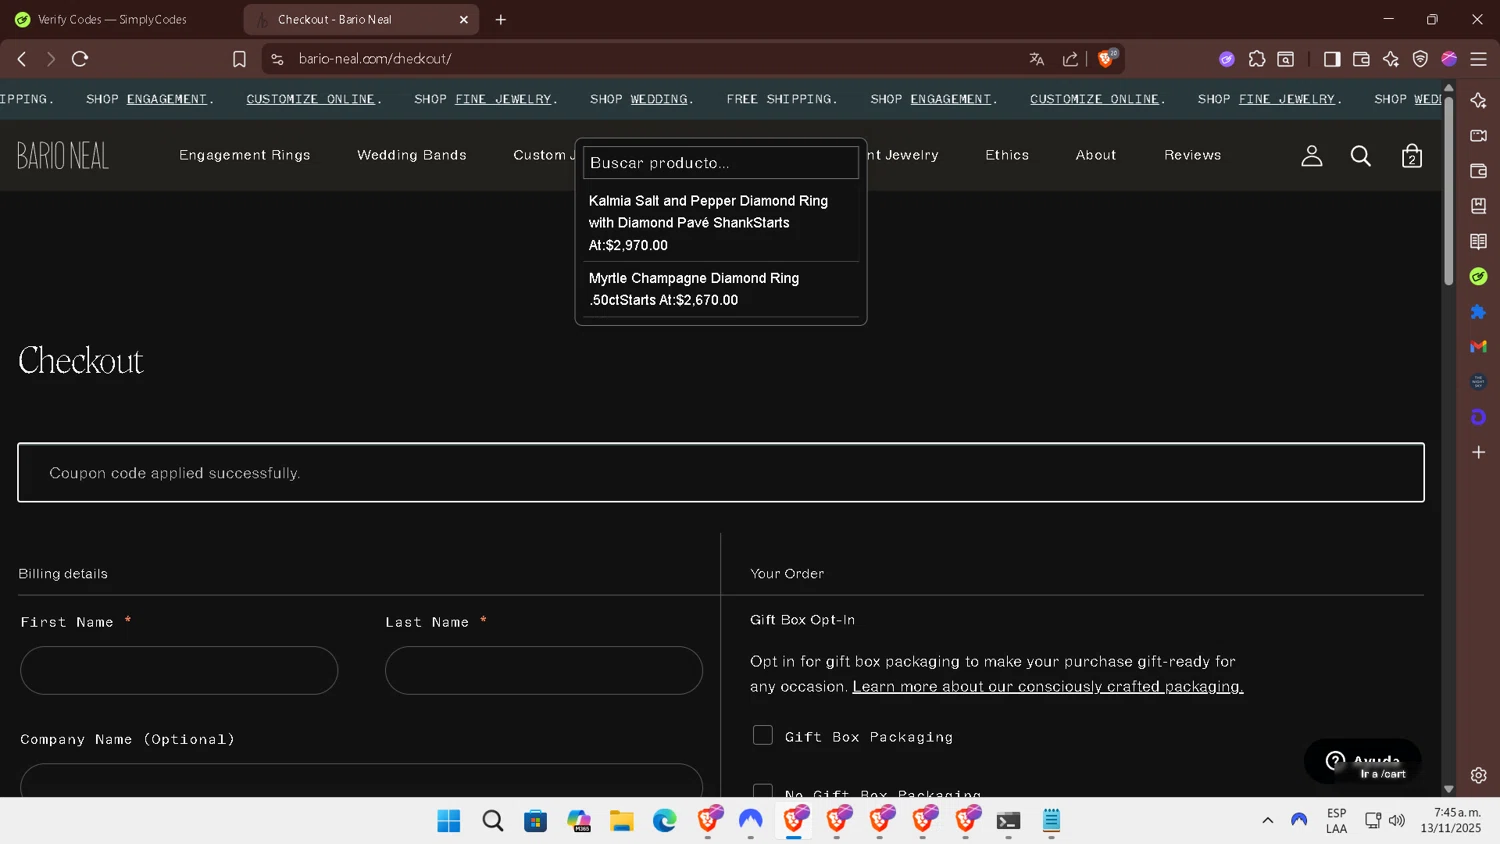Image resolution: width=1500 pixels, height=844 pixels.
Task: Open the Ayuda help button
Action: 1362,762
